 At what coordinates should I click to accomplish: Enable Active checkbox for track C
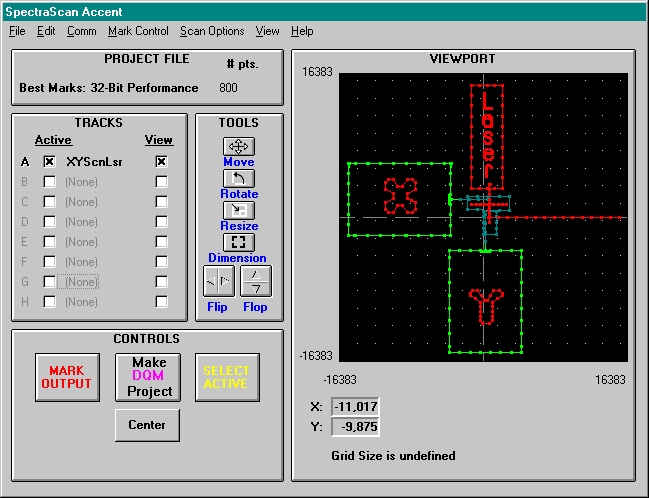49,202
